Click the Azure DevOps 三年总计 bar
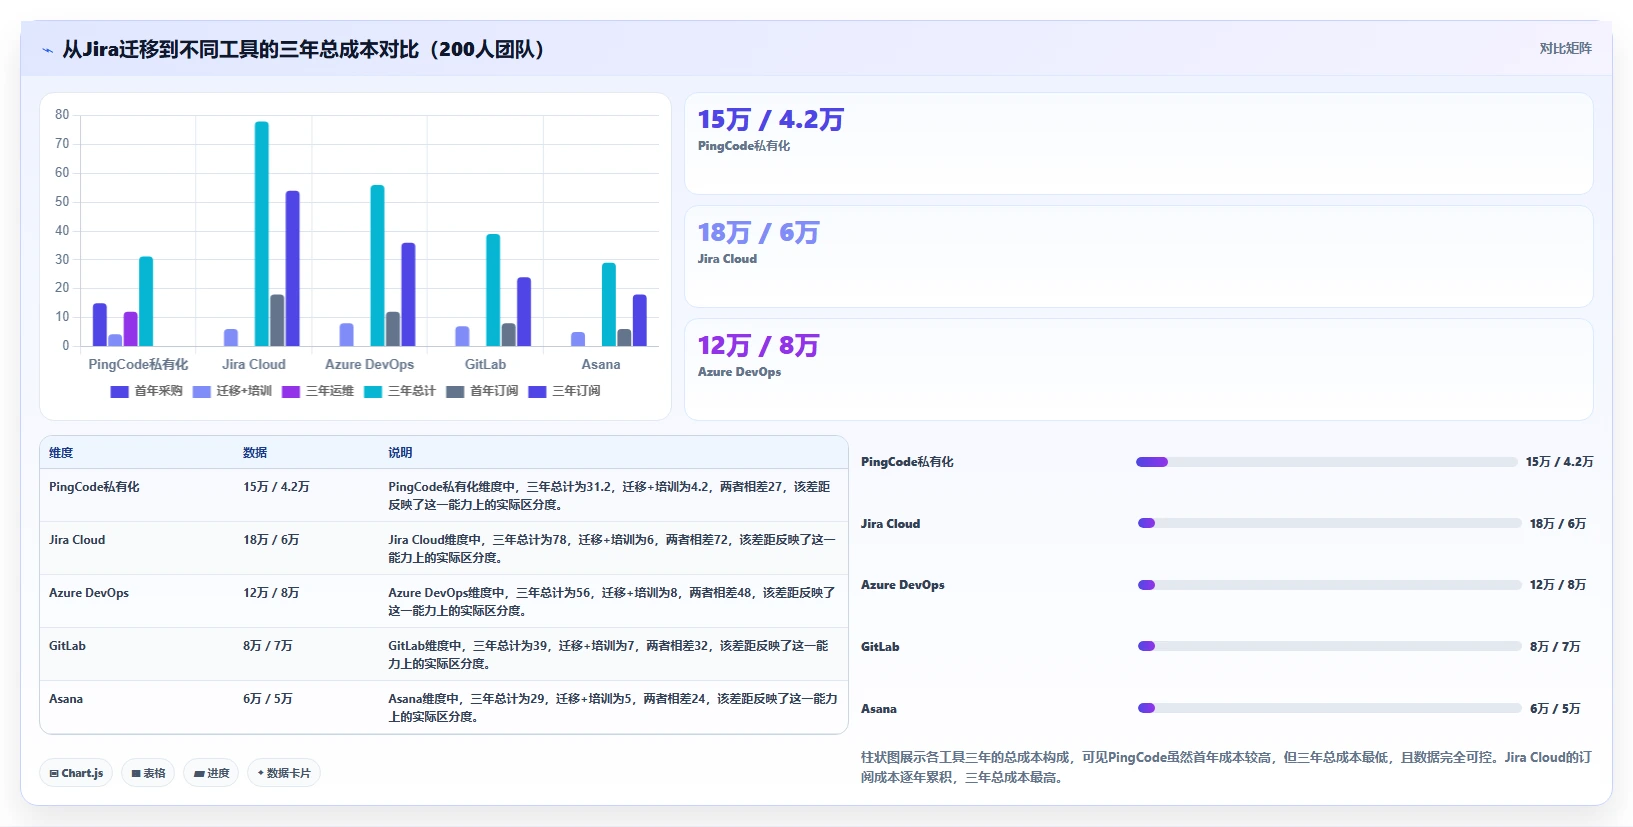The height and width of the screenshot is (827, 1633). point(377,266)
